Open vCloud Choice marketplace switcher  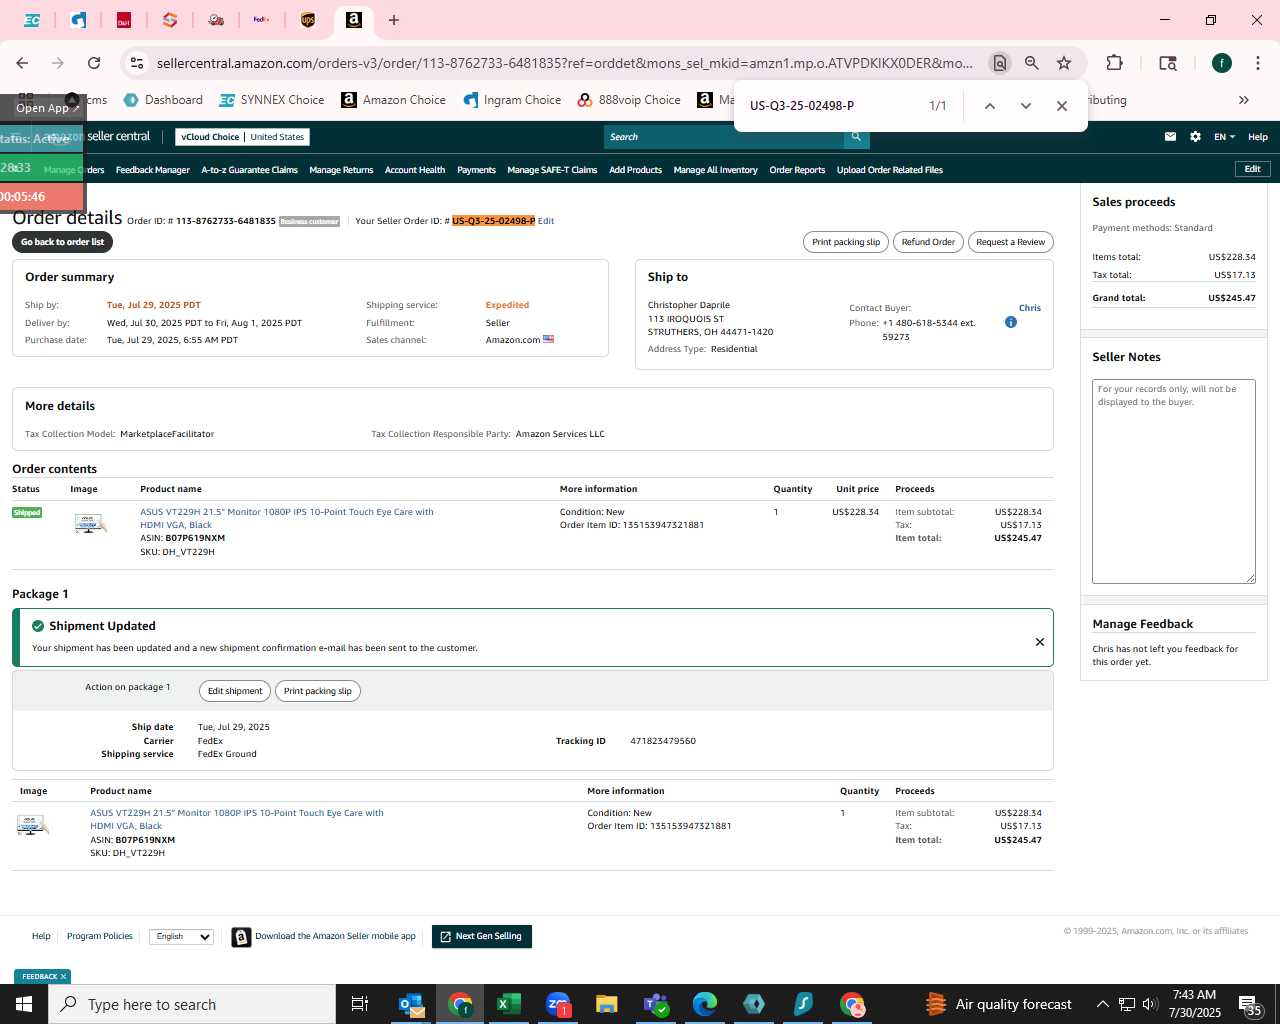pos(242,137)
